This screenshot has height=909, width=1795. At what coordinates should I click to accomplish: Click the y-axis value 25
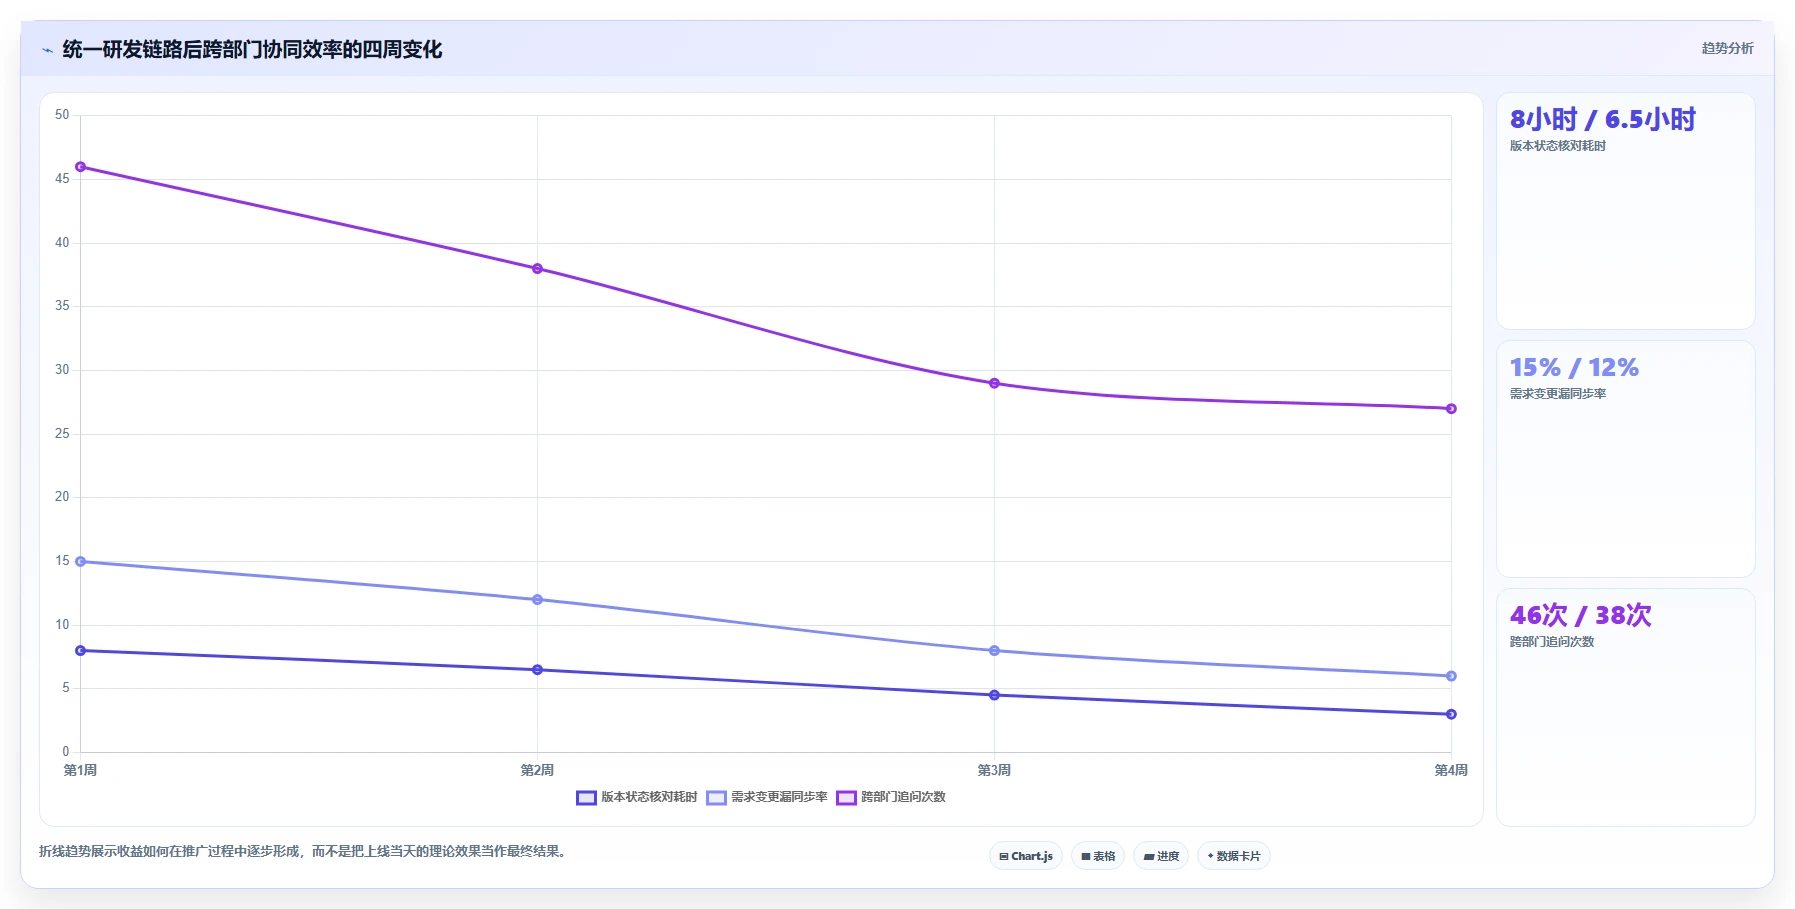pyautogui.click(x=62, y=434)
